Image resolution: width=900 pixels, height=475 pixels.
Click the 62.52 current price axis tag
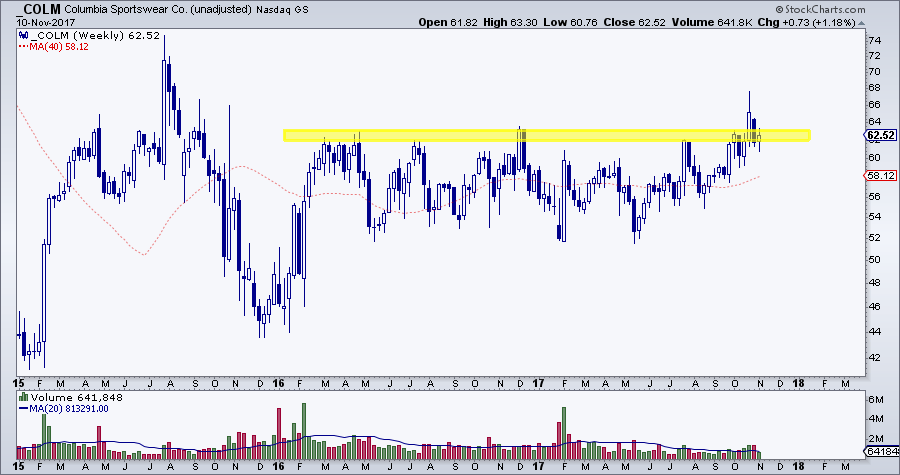(881, 136)
